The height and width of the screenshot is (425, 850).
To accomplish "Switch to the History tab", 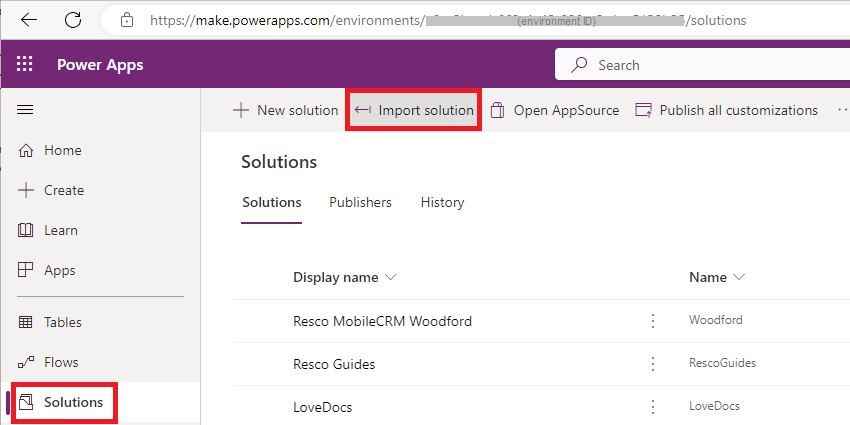I will coord(442,202).
